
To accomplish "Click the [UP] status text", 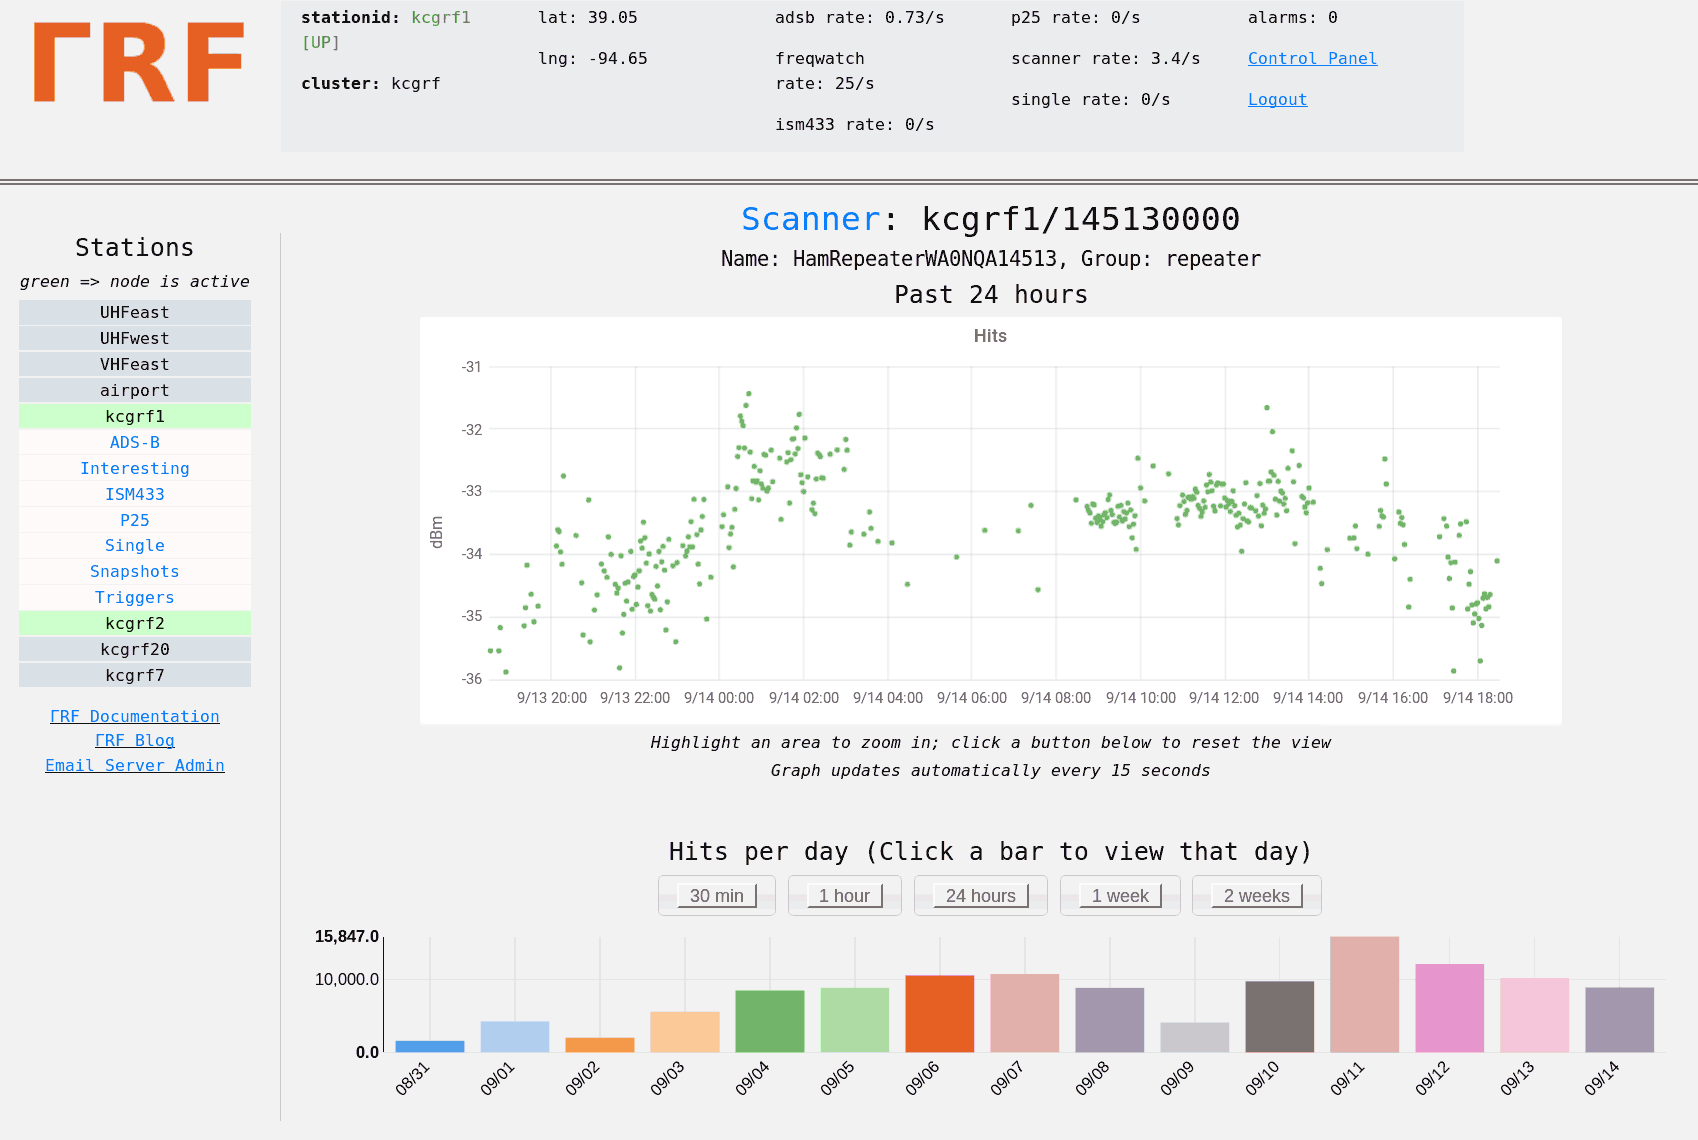I will [x=321, y=42].
